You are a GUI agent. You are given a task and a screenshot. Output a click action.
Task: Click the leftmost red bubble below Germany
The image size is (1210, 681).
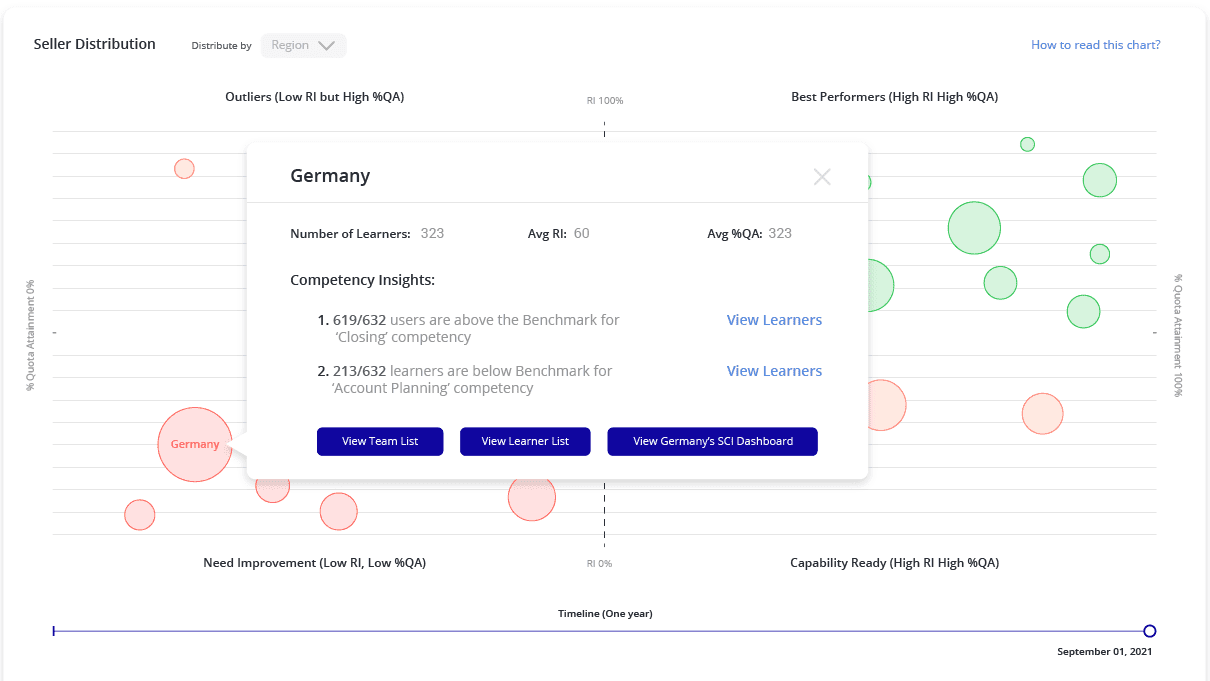click(140, 515)
